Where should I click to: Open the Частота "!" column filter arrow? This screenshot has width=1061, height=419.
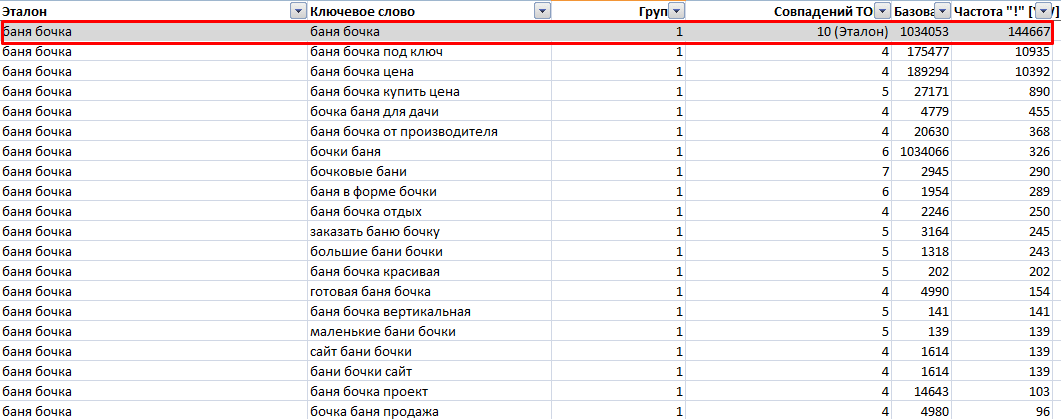click(1043, 11)
